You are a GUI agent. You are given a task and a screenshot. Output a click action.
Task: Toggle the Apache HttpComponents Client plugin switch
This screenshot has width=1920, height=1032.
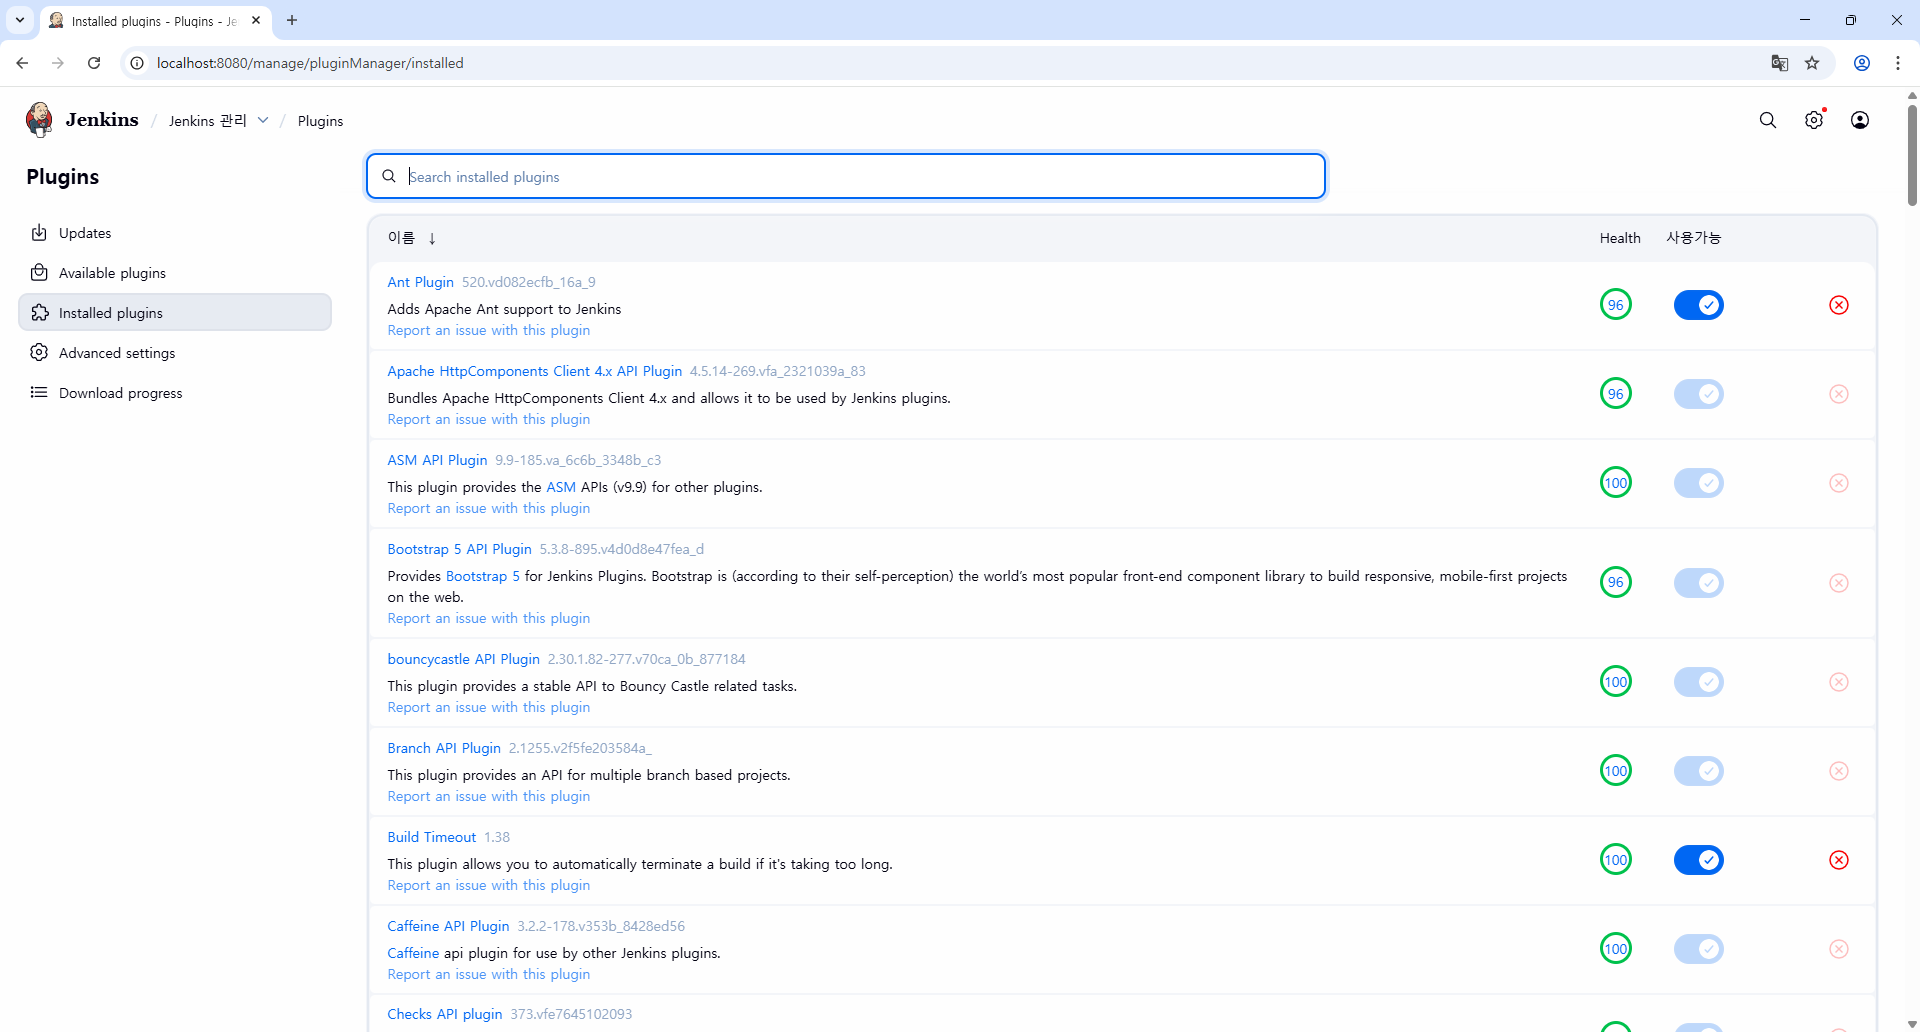pyautogui.click(x=1699, y=394)
